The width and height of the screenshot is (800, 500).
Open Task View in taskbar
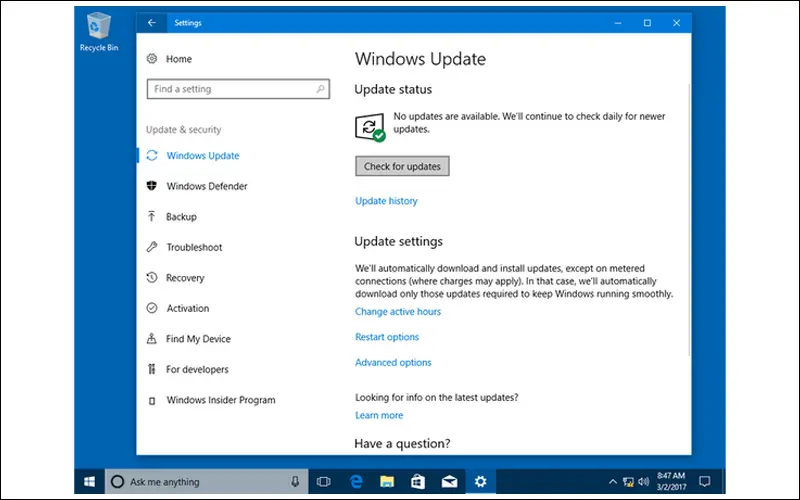pyautogui.click(x=323, y=482)
